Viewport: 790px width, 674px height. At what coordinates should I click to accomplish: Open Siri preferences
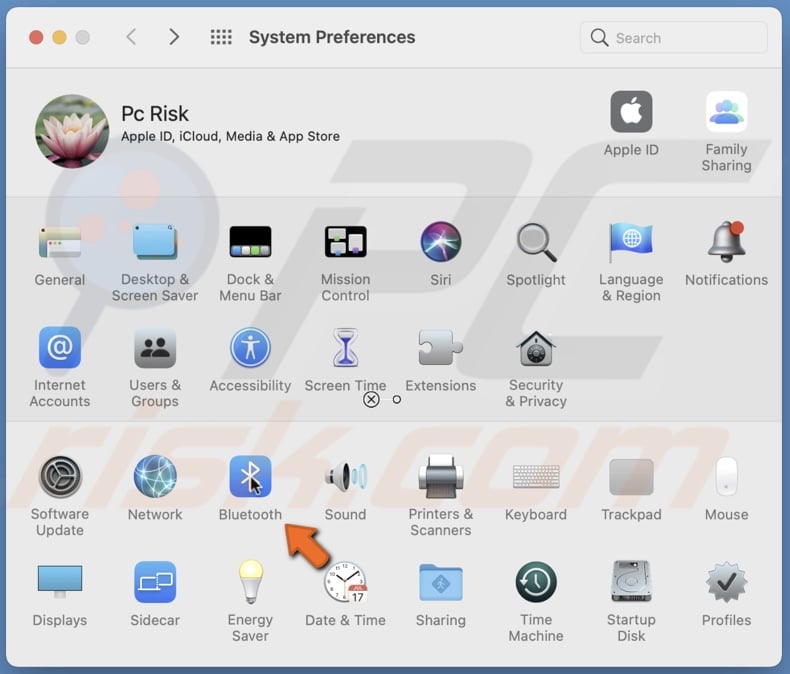point(441,242)
